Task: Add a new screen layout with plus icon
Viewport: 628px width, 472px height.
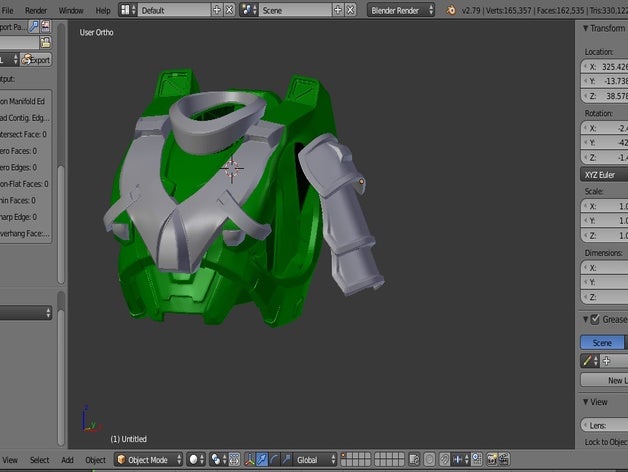Action: point(218,9)
